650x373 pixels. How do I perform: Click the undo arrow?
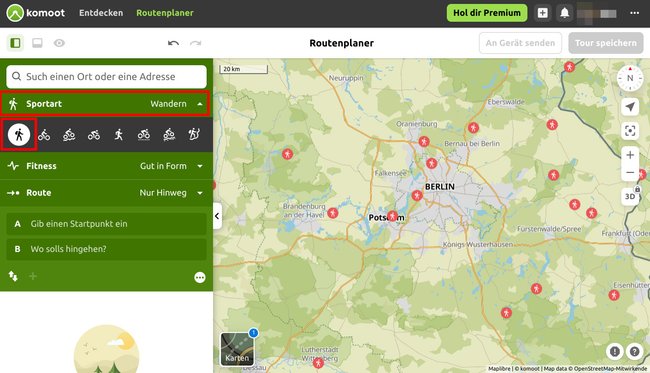coord(173,43)
